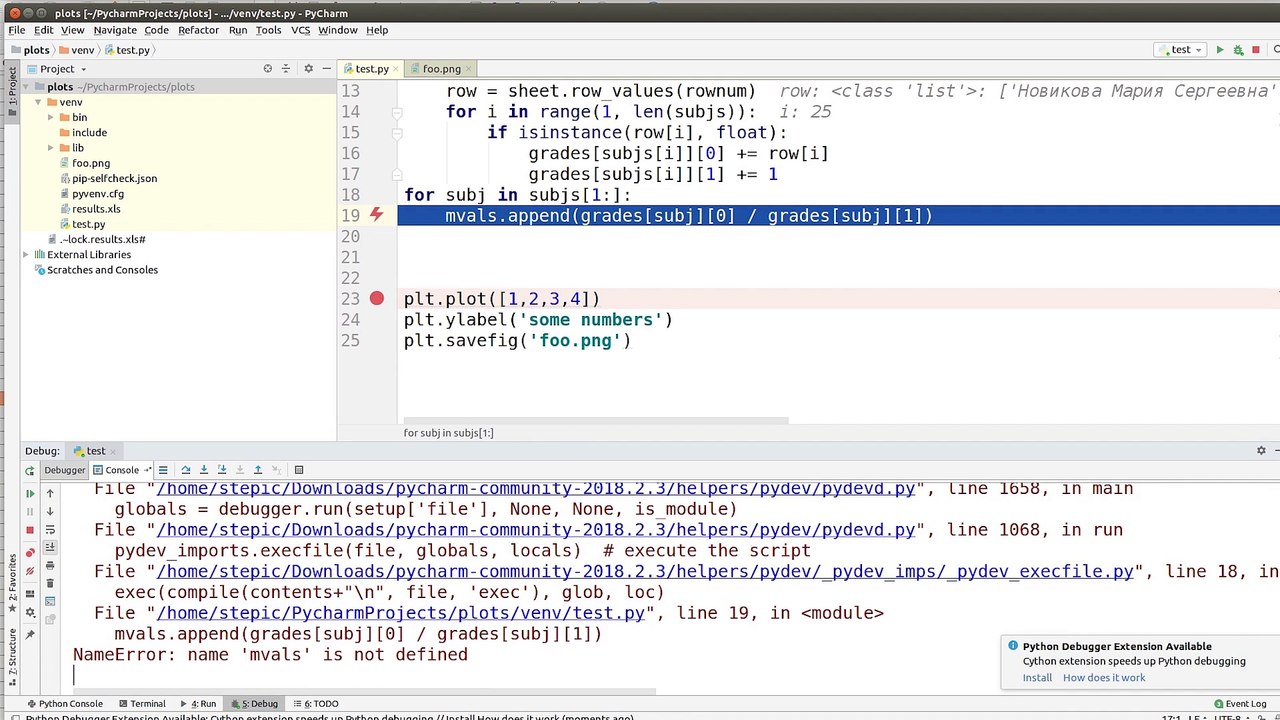Click Install link in debugger extension notification

(1037, 678)
